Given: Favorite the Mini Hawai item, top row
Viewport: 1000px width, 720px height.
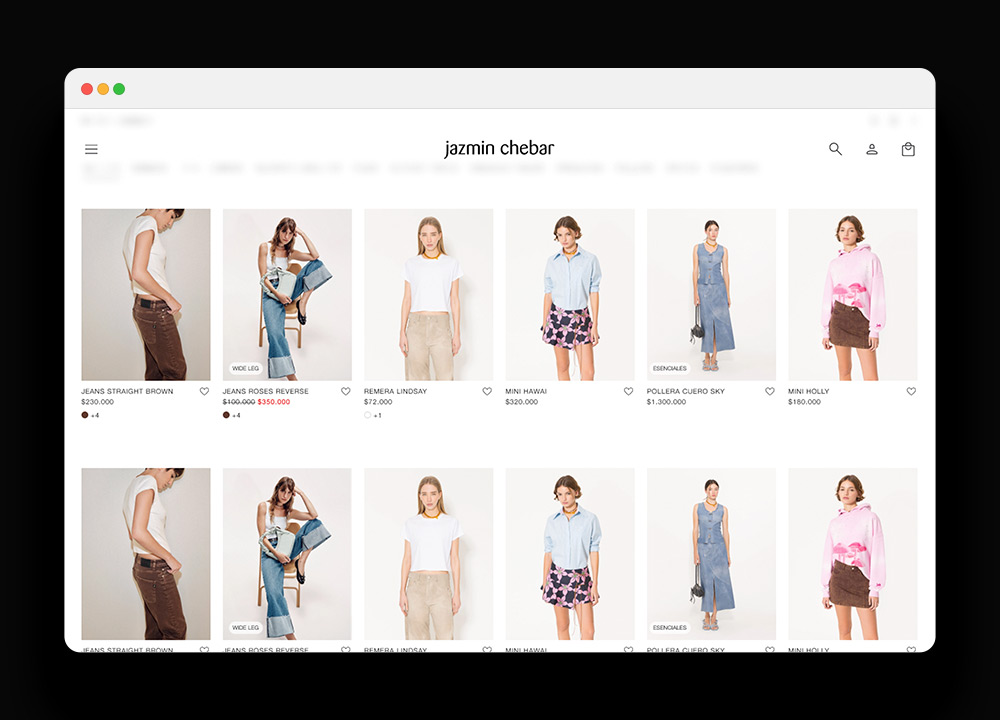Looking at the screenshot, I should click(628, 392).
